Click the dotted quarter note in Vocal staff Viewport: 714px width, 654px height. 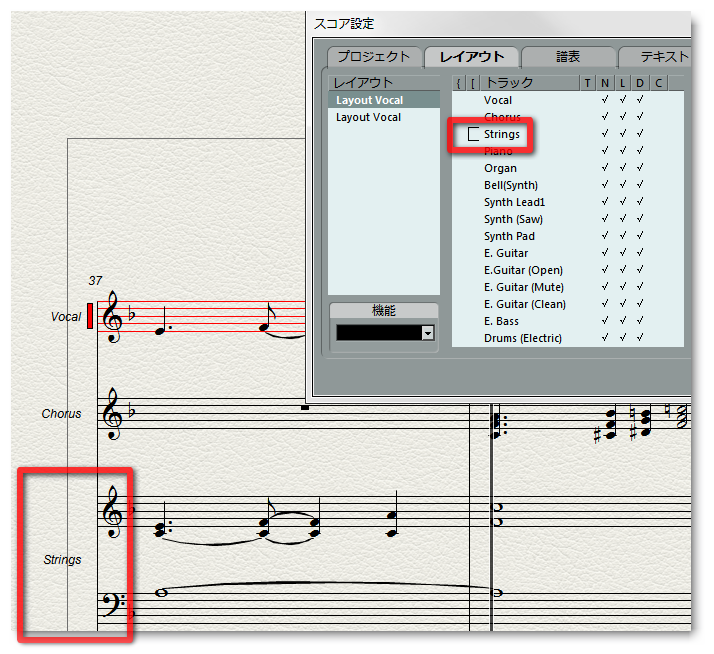162,322
